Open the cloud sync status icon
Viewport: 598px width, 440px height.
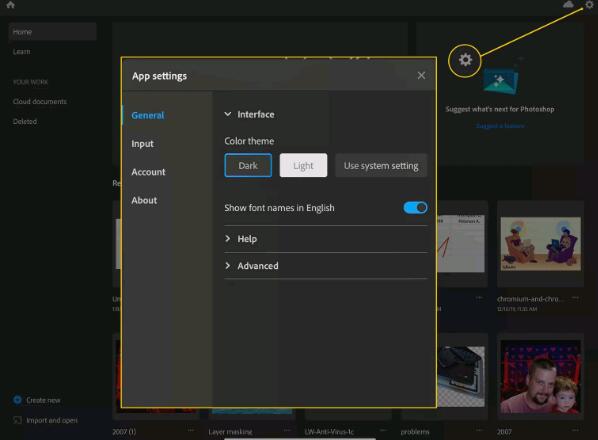click(x=568, y=4)
